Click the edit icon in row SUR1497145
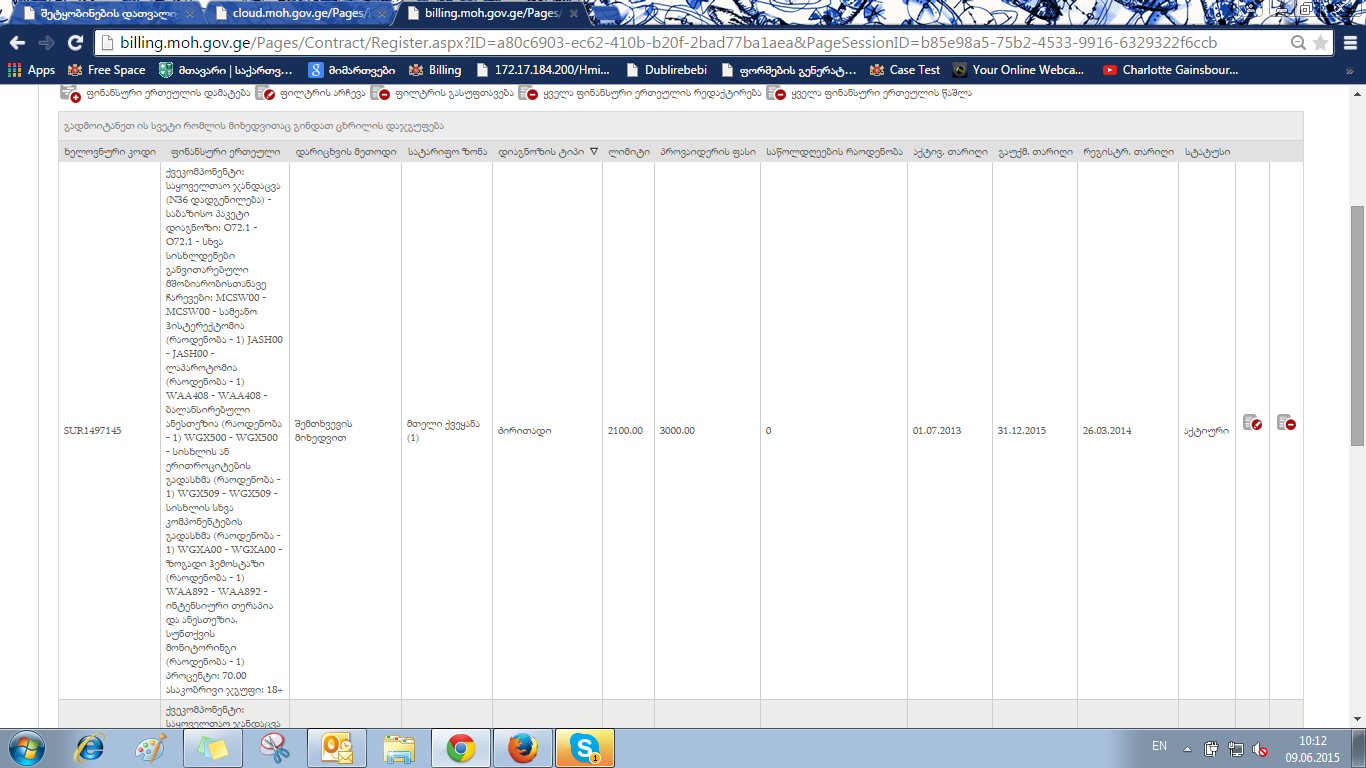The height and width of the screenshot is (768, 1366). coord(1252,423)
